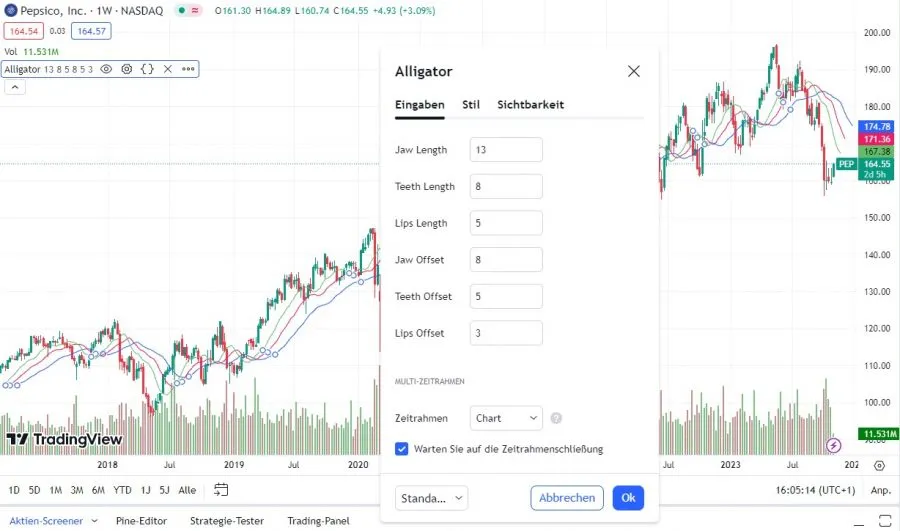Open the Zeitrahmen 'Chart' dropdown
Viewport: 900px width, 531px height.
506,418
